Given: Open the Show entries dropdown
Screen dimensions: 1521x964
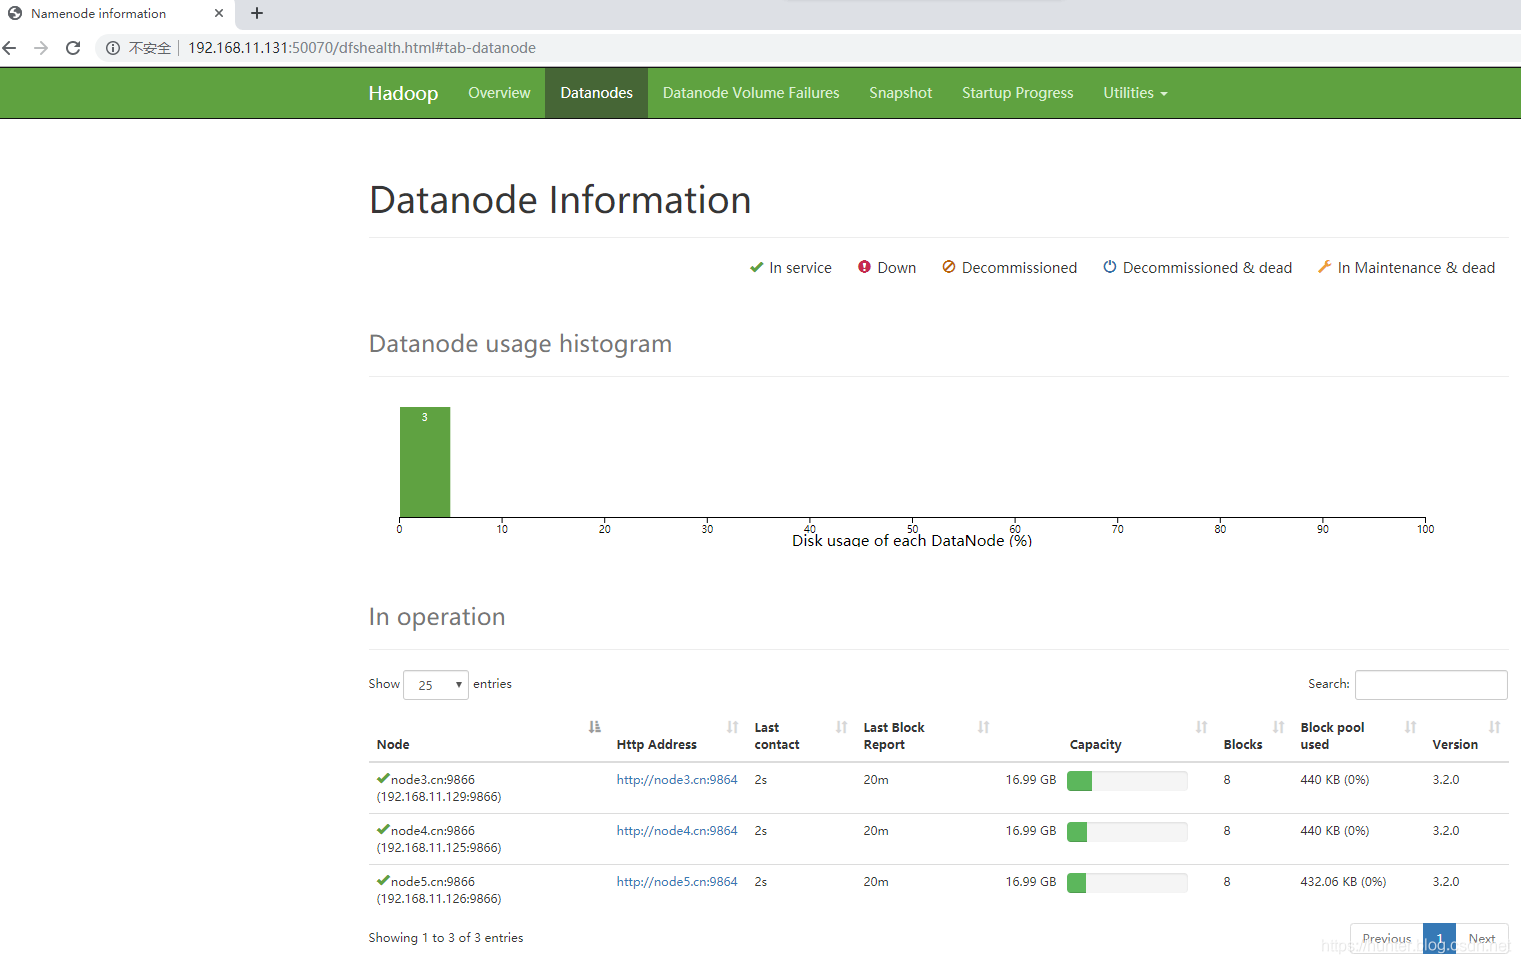Looking at the screenshot, I should pyautogui.click(x=436, y=685).
